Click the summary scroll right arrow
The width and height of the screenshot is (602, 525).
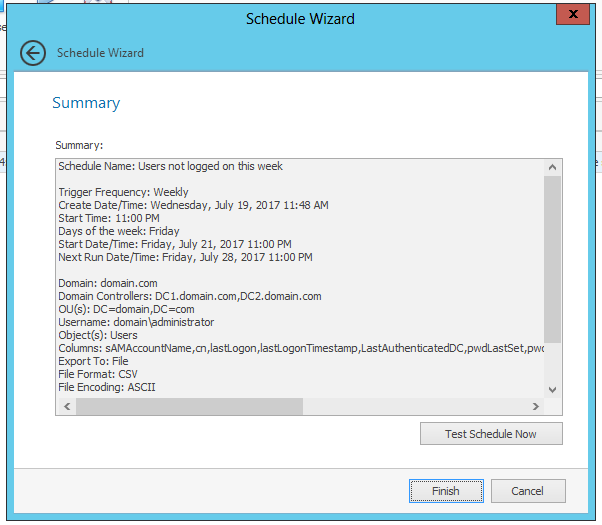tap(536, 407)
